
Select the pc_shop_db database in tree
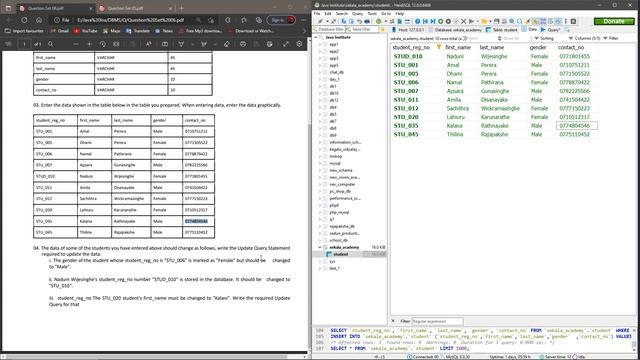[340, 191]
